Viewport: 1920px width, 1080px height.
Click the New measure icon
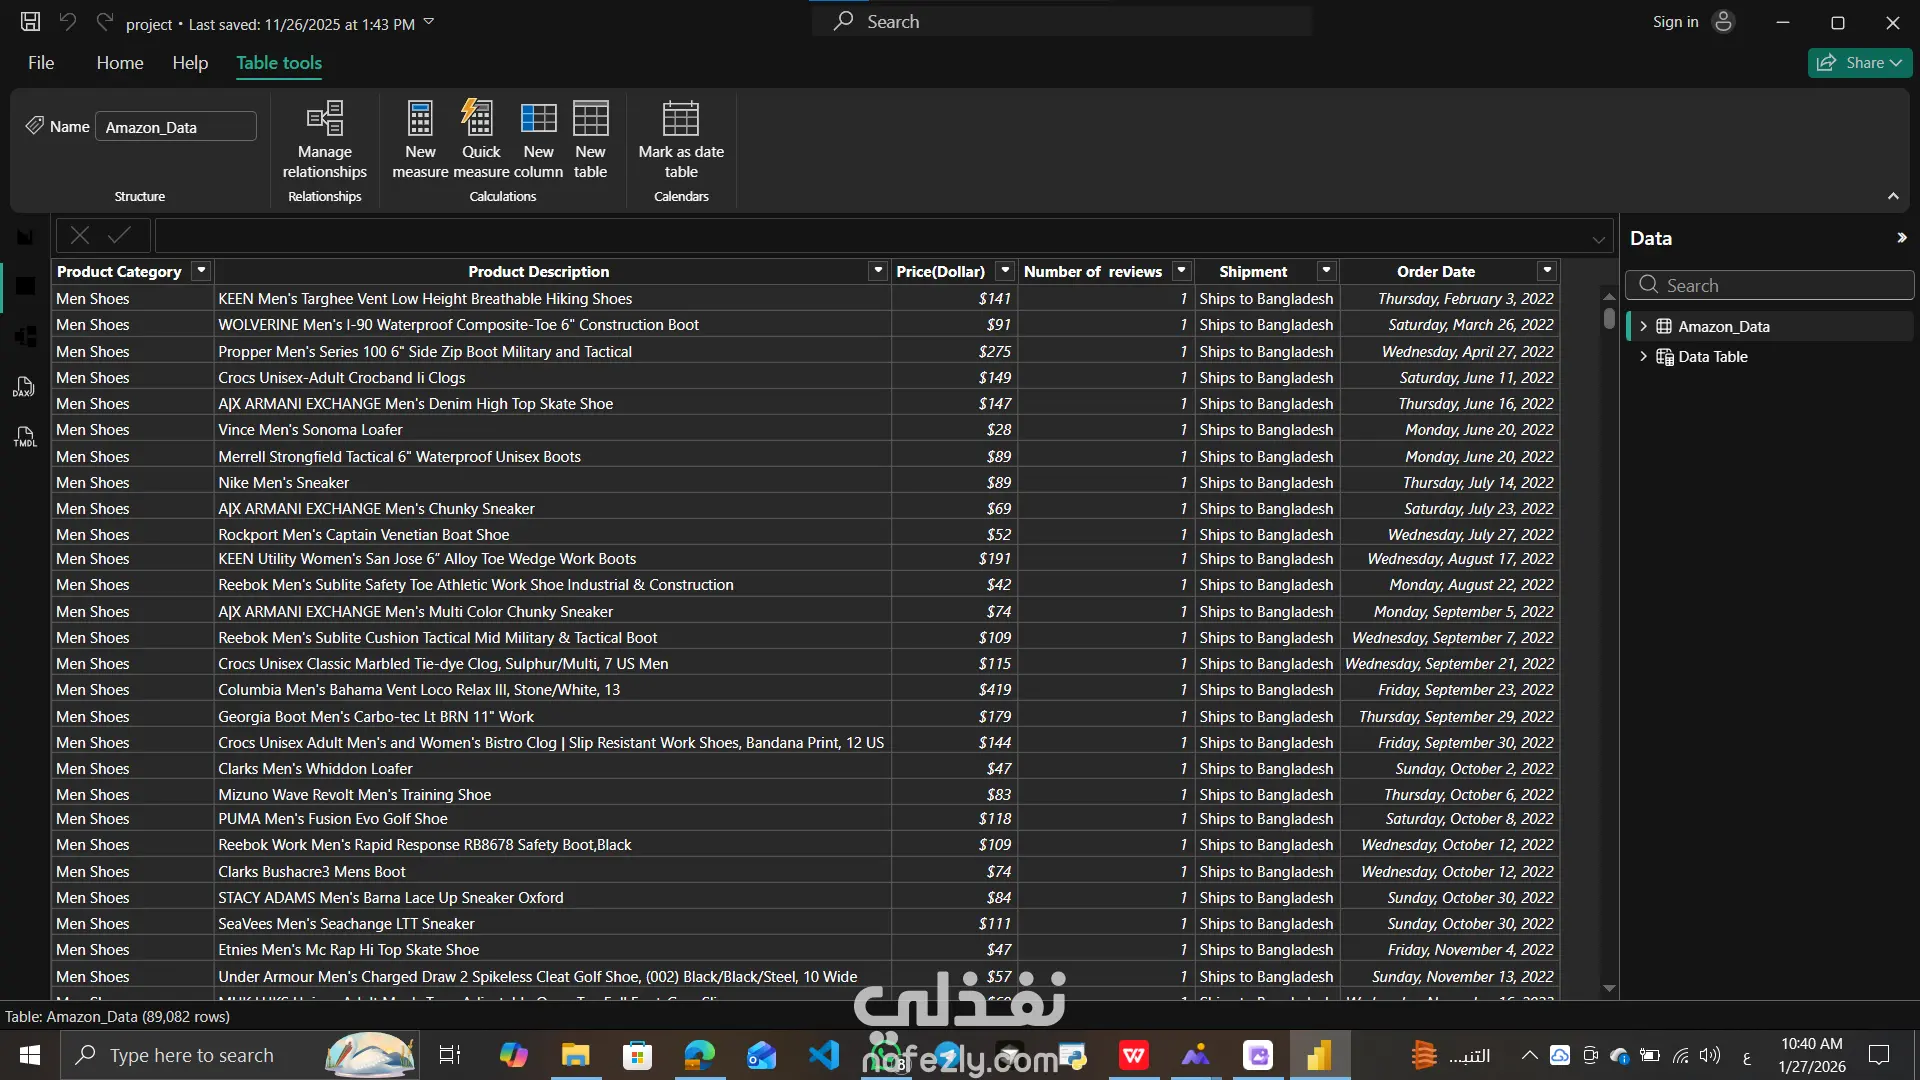pos(420,119)
